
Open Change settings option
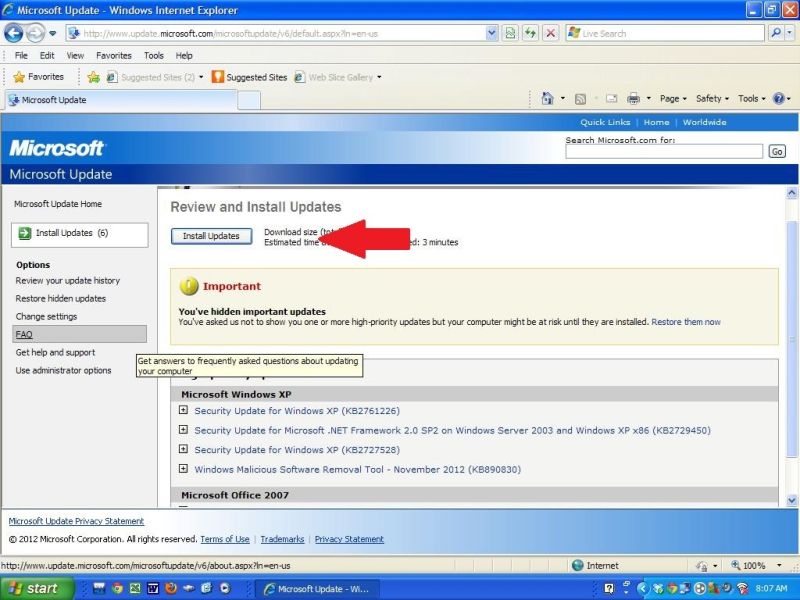click(x=46, y=316)
